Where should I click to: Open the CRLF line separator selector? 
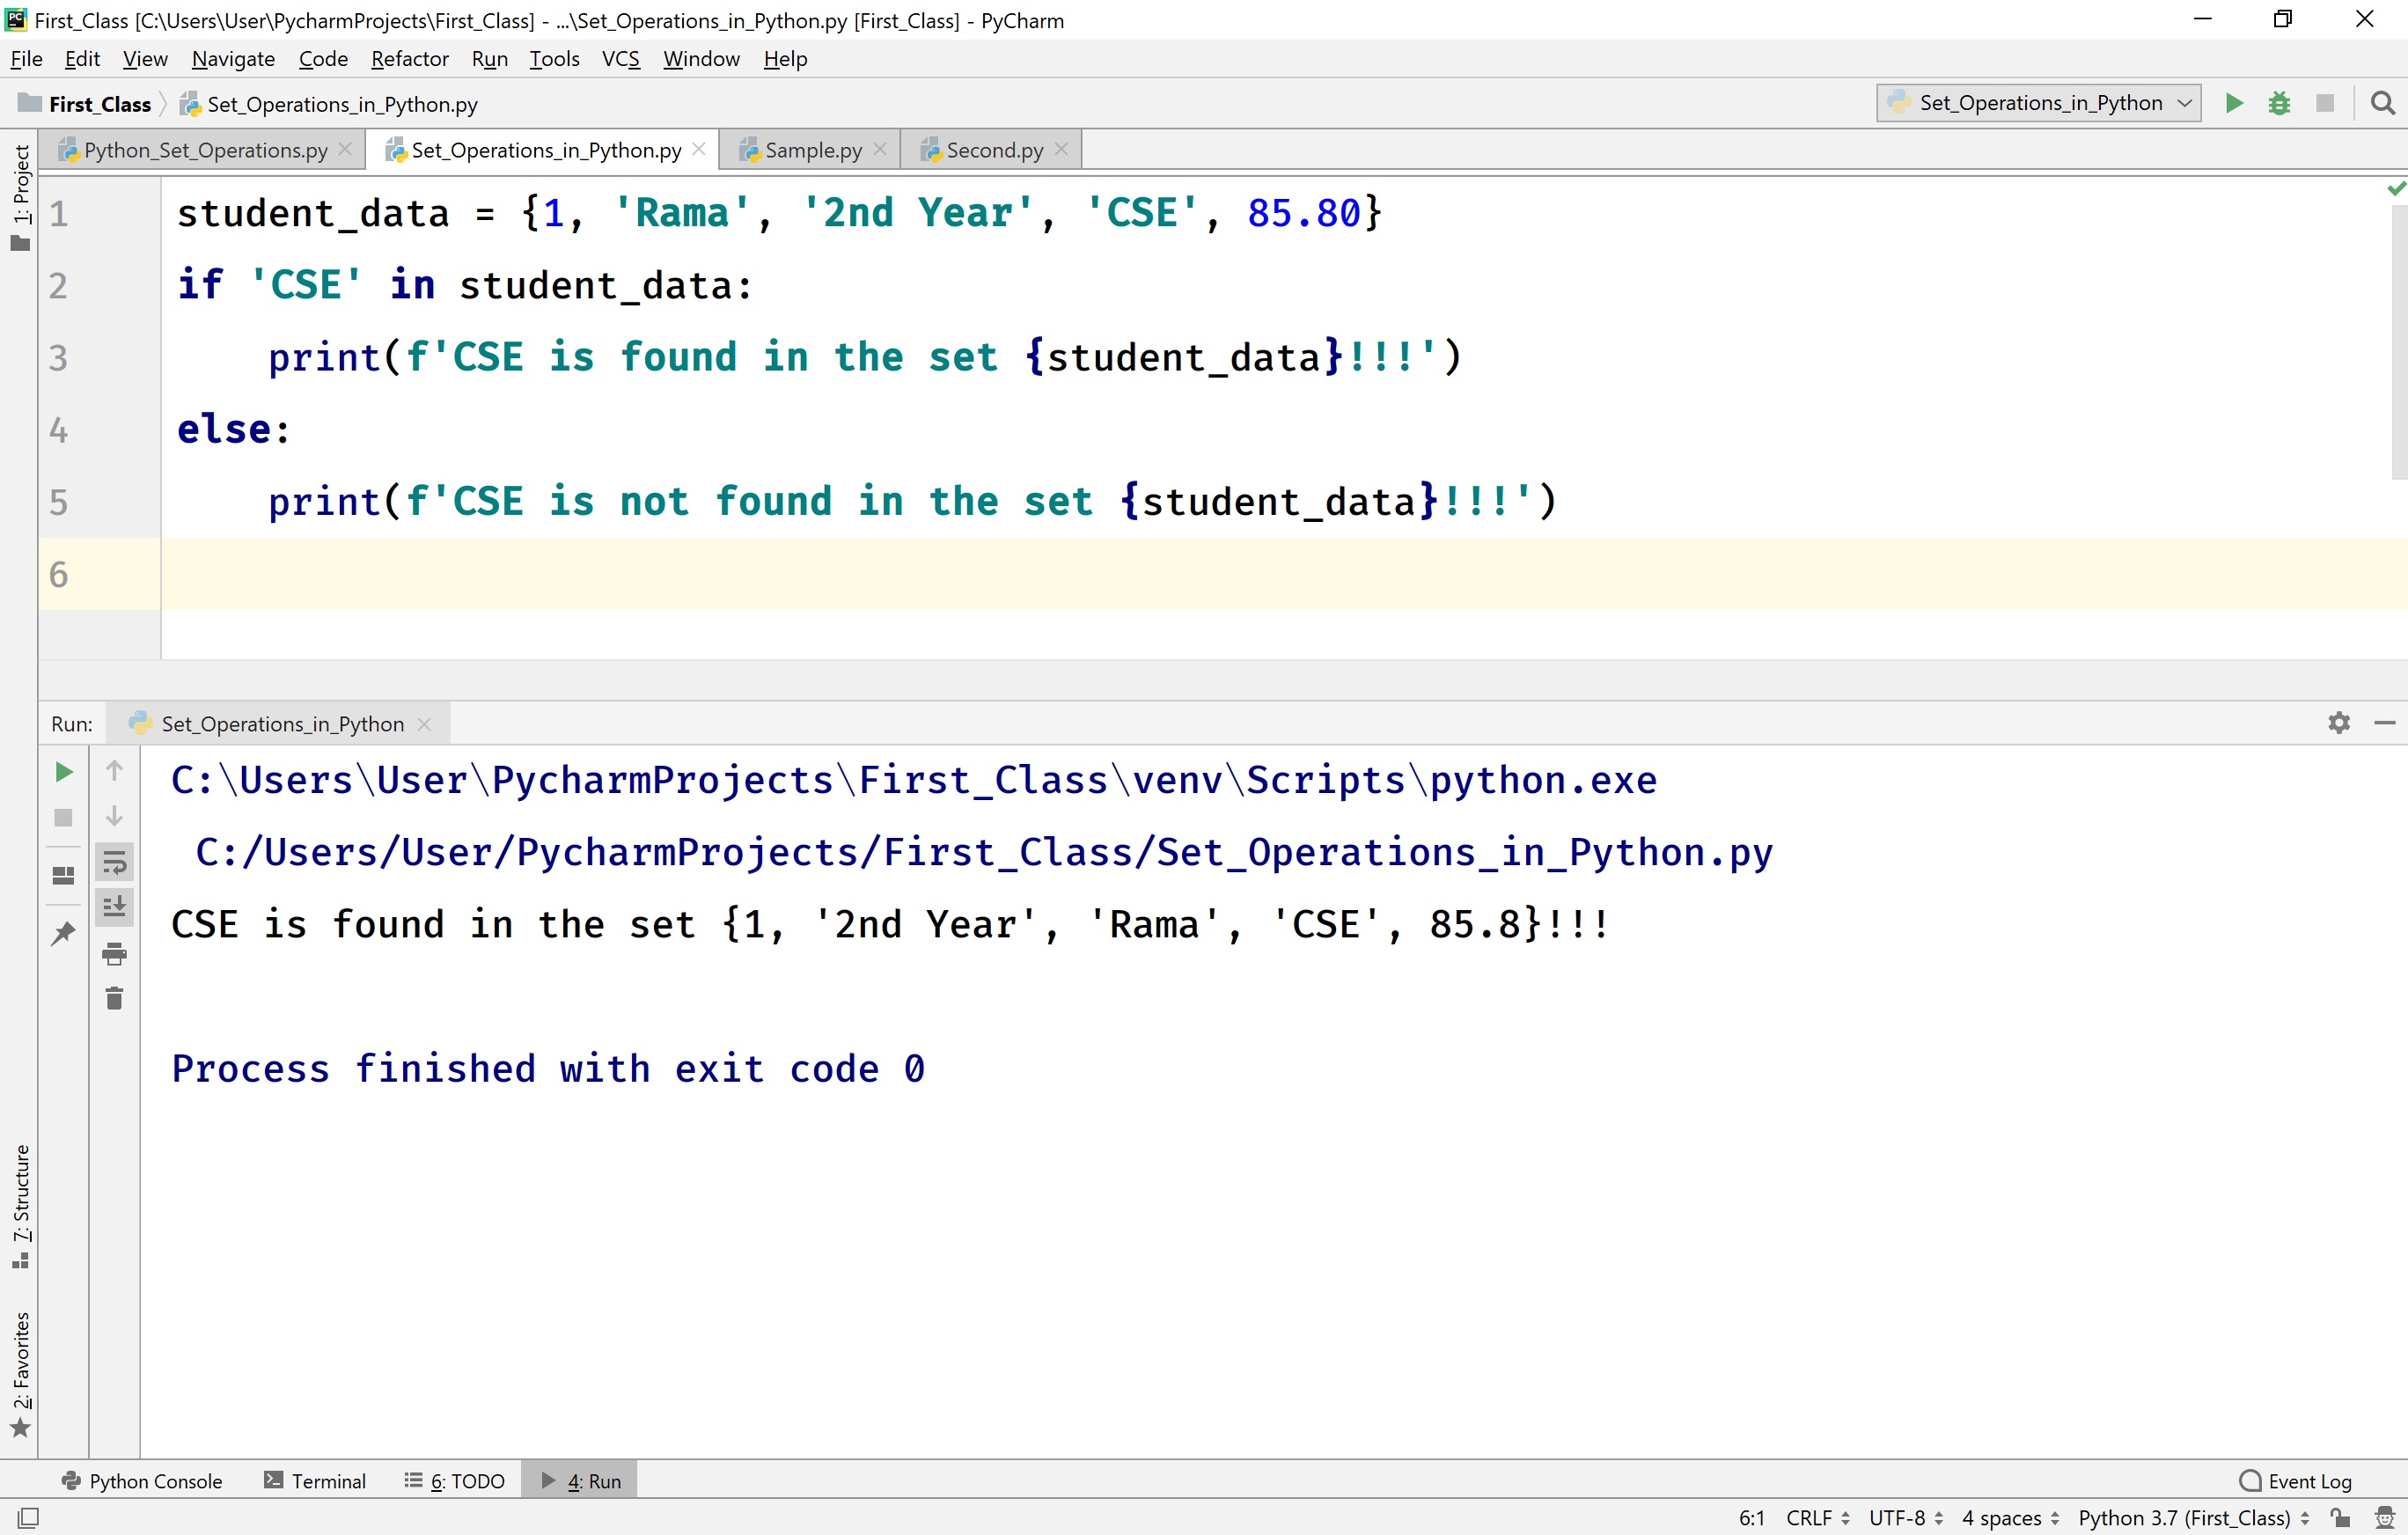click(x=1812, y=1517)
